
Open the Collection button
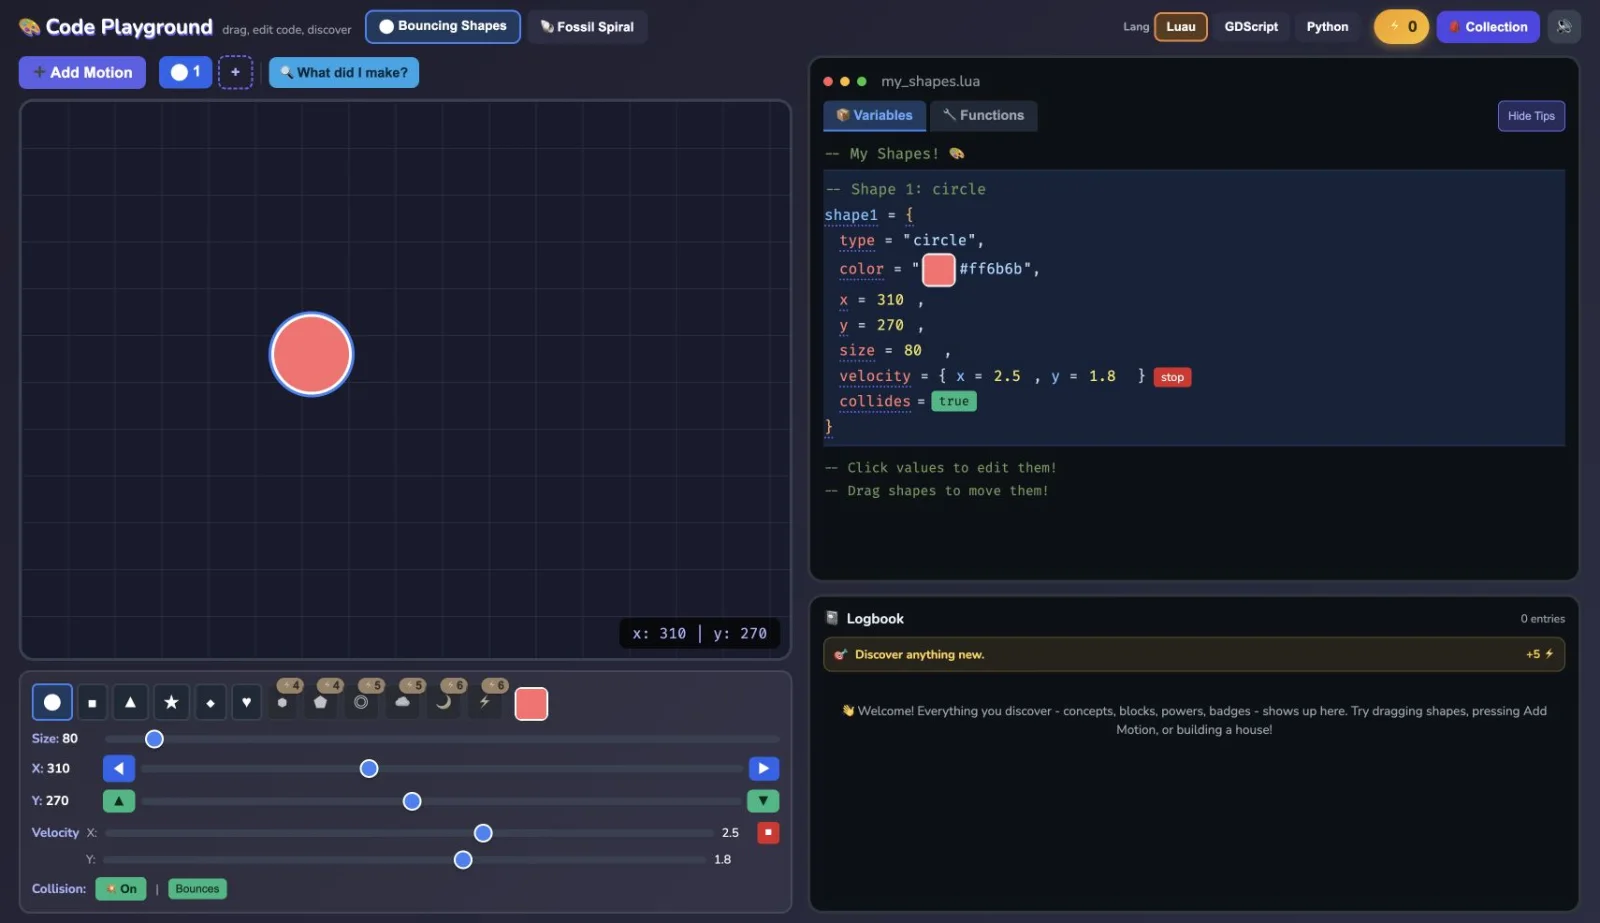click(x=1488, y=27)
